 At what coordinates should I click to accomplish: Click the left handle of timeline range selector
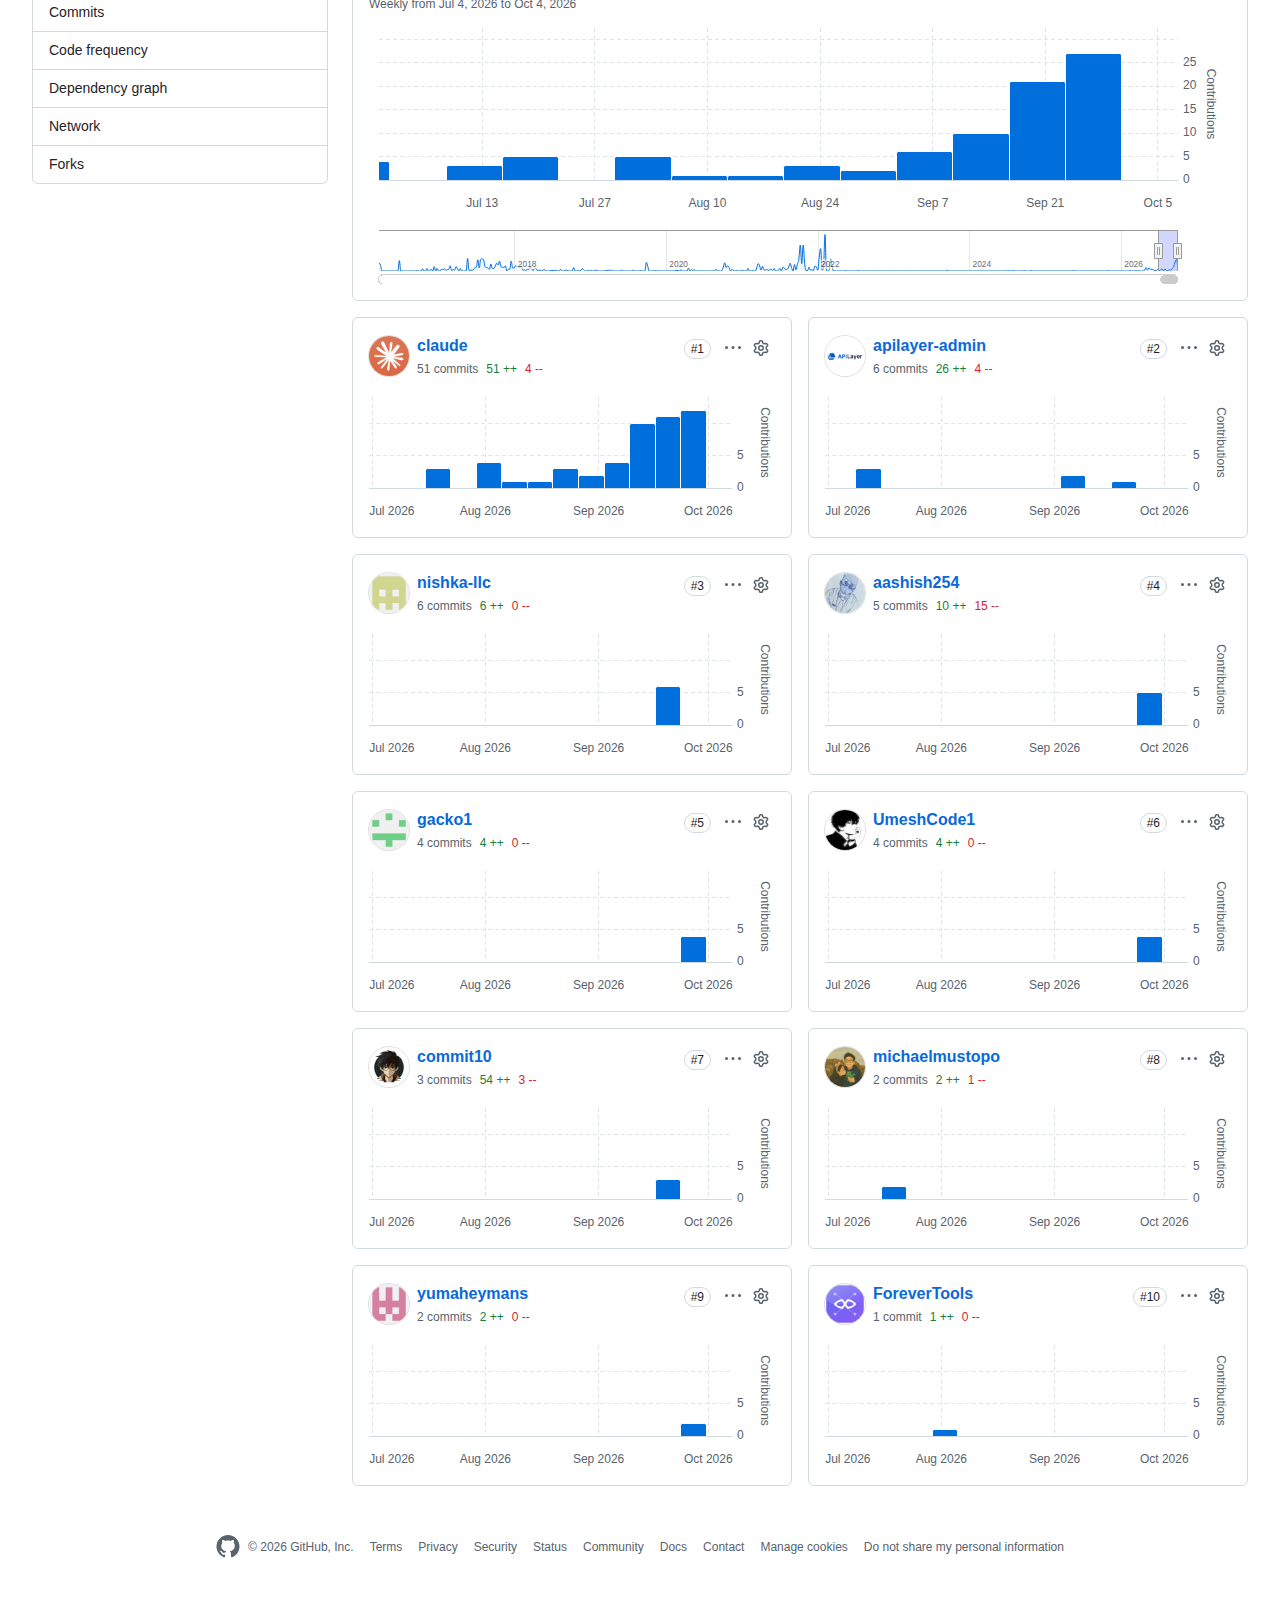[x=1158, y=251]
